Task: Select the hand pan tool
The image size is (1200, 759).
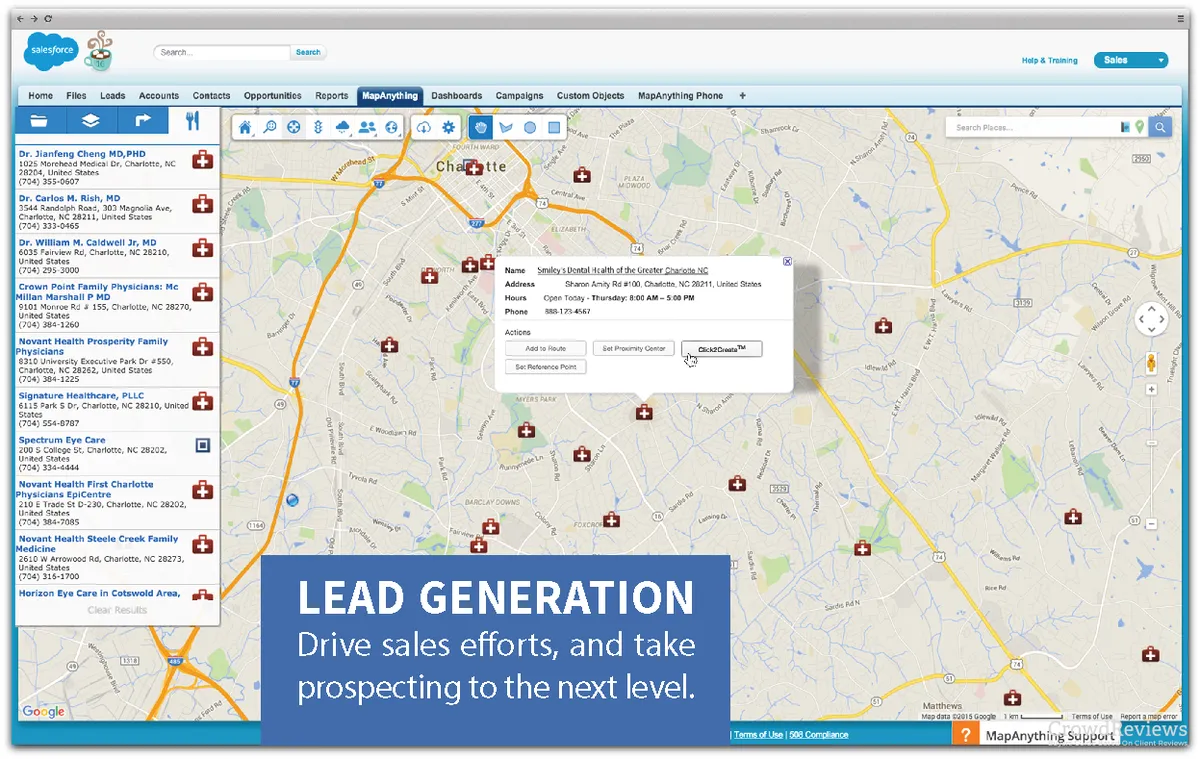Action: click(x=481, y=128)
